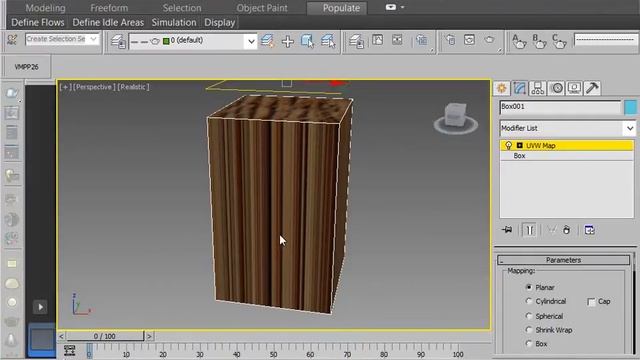Open the Layer Manager icon left of layer list

tap(118, 41)
